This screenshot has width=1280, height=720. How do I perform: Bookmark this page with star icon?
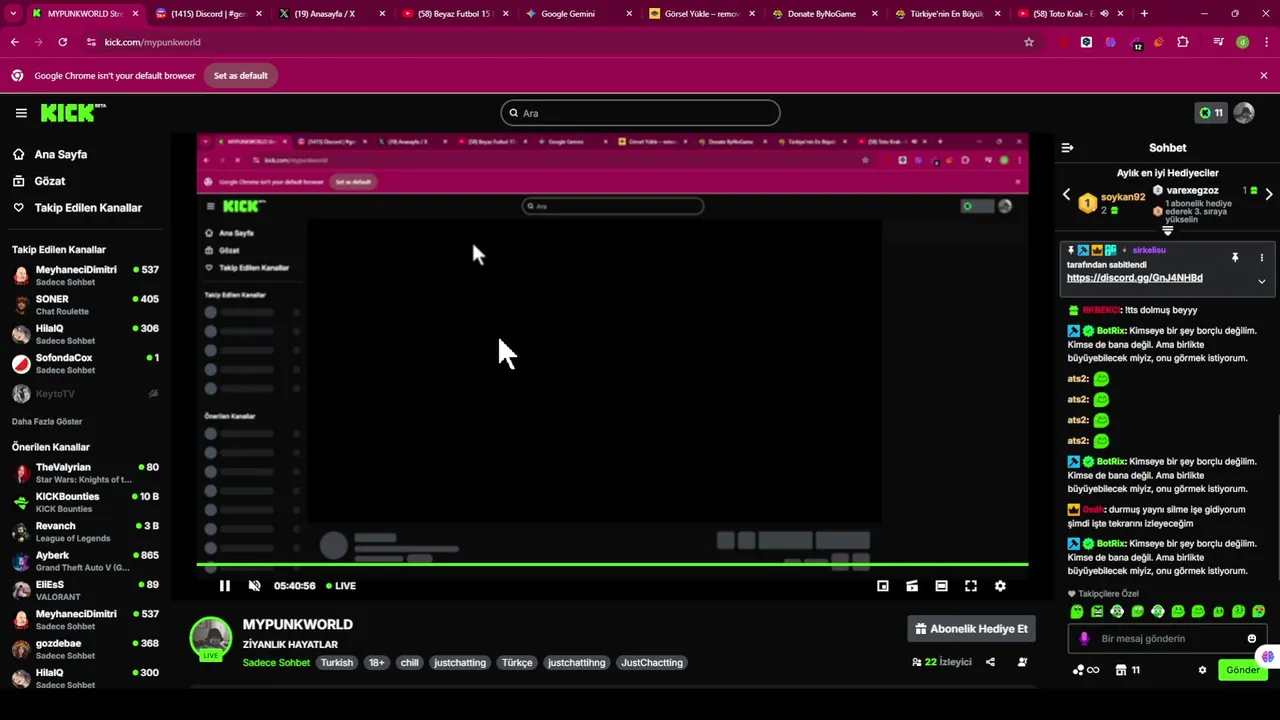(x=1028, y=42)
